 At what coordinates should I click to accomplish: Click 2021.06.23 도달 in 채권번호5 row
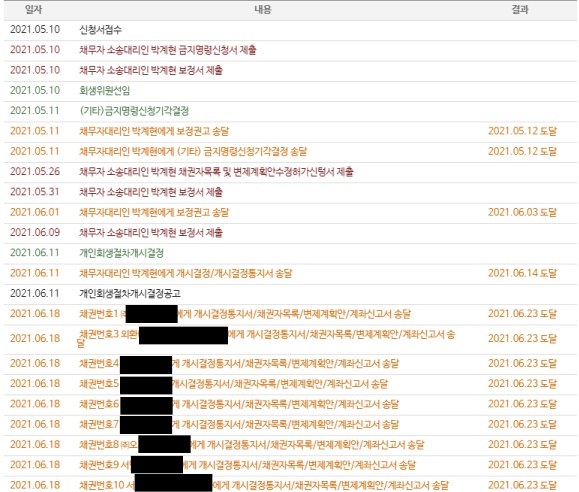pyautogui.click(x=523, y=384)
